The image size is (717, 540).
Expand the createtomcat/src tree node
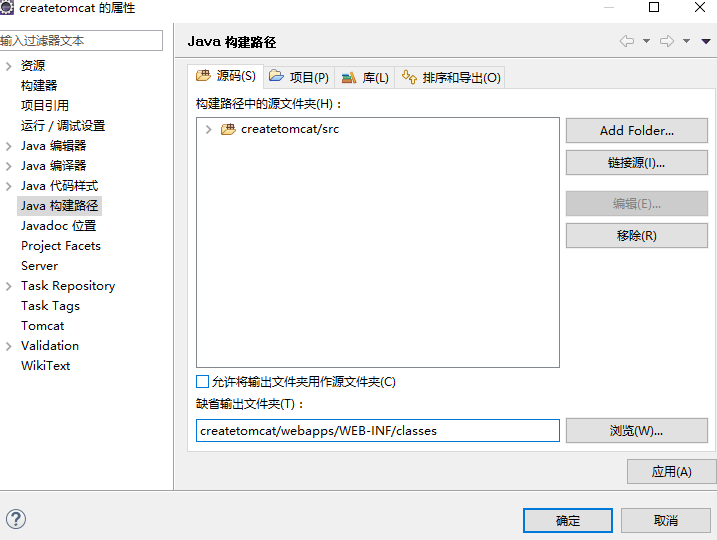pos(209,129)
